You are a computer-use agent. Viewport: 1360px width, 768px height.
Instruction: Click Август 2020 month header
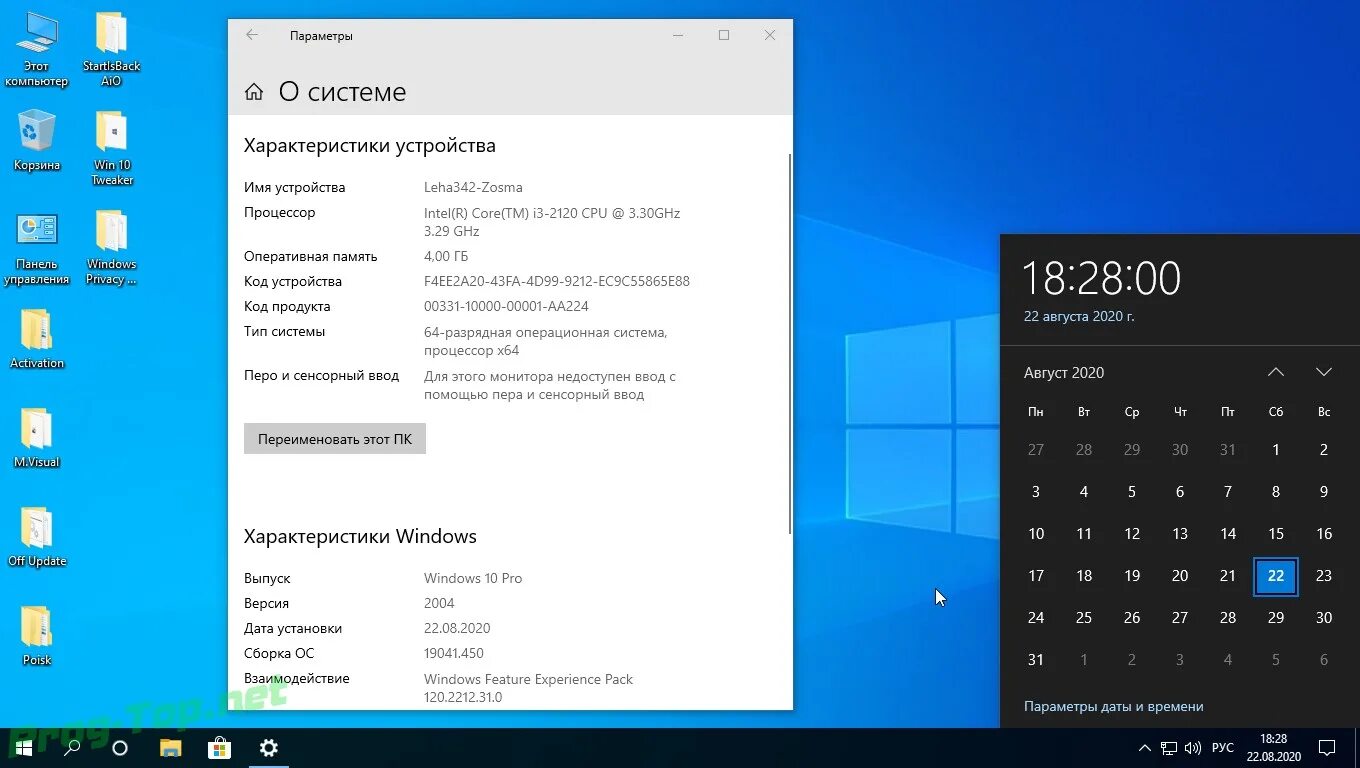tap(1064, 372)
